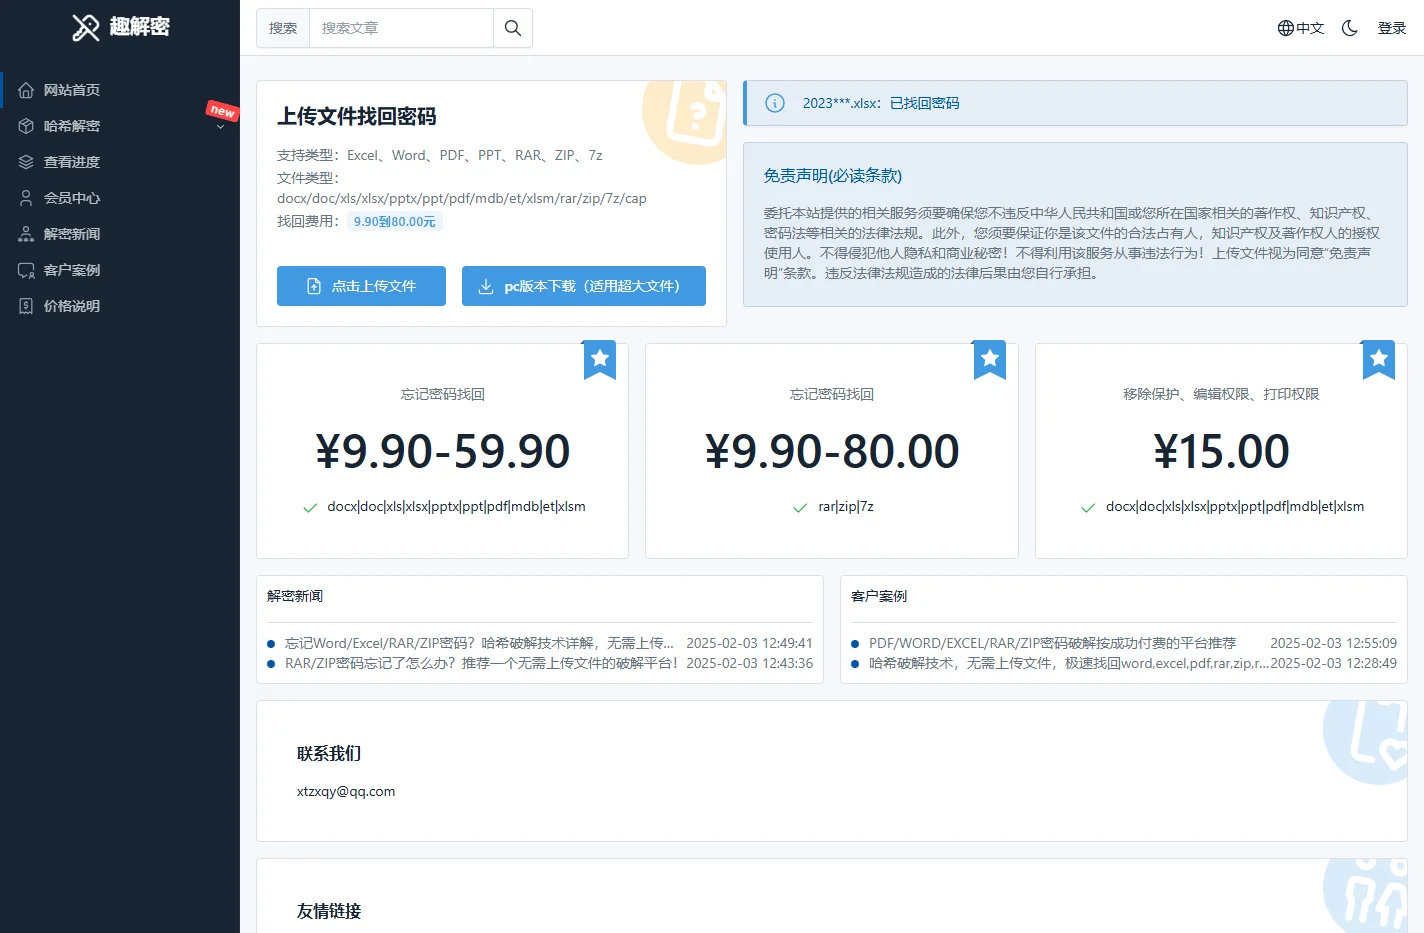The height and width of the screenshot is (933, 1424).
Task: Open the 价格说明 menu item
Action: pos(120,306)
